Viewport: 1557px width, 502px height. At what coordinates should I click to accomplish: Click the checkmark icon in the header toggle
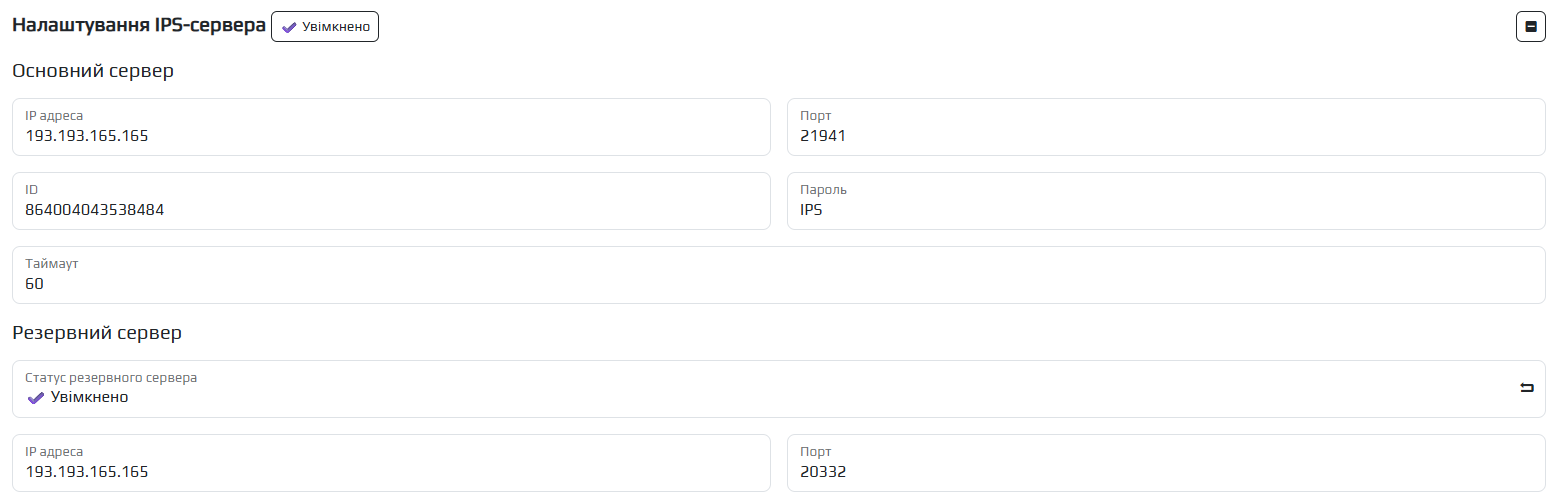tap(289, 27)
